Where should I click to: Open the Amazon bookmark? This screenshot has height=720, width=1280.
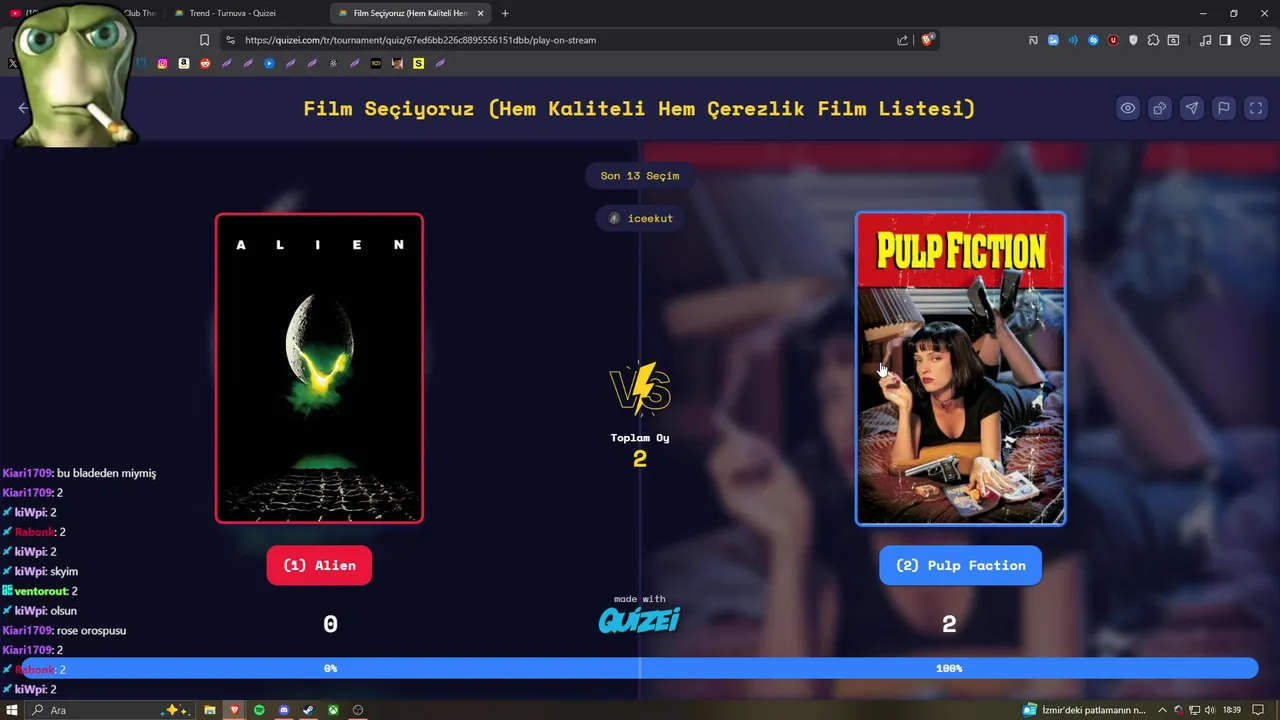[184, 63]
